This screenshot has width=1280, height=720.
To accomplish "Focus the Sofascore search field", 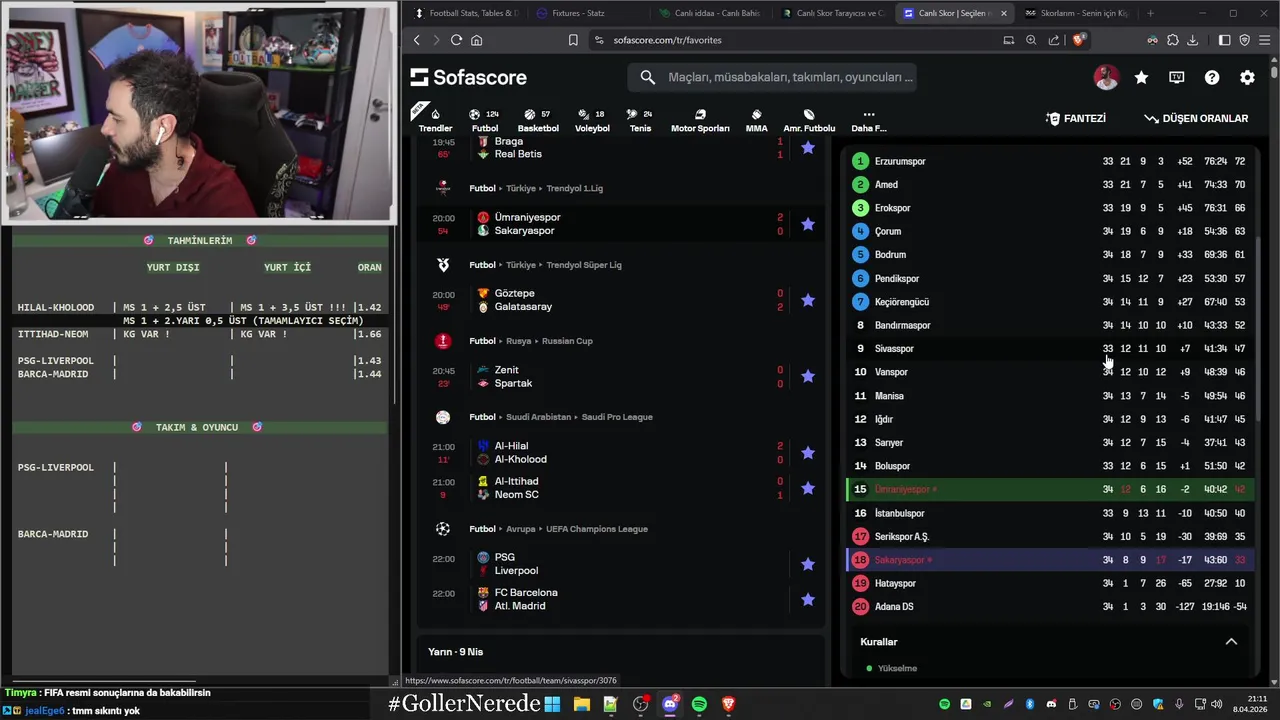I will (771, 77).
